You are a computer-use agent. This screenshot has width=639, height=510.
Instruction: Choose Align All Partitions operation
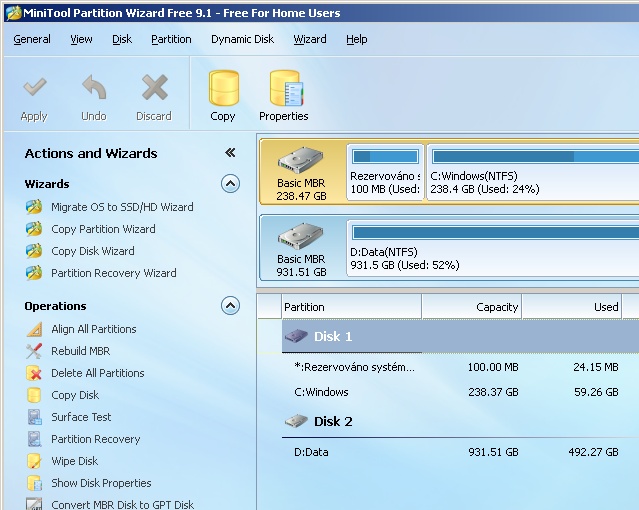click(x=94, y=329)
